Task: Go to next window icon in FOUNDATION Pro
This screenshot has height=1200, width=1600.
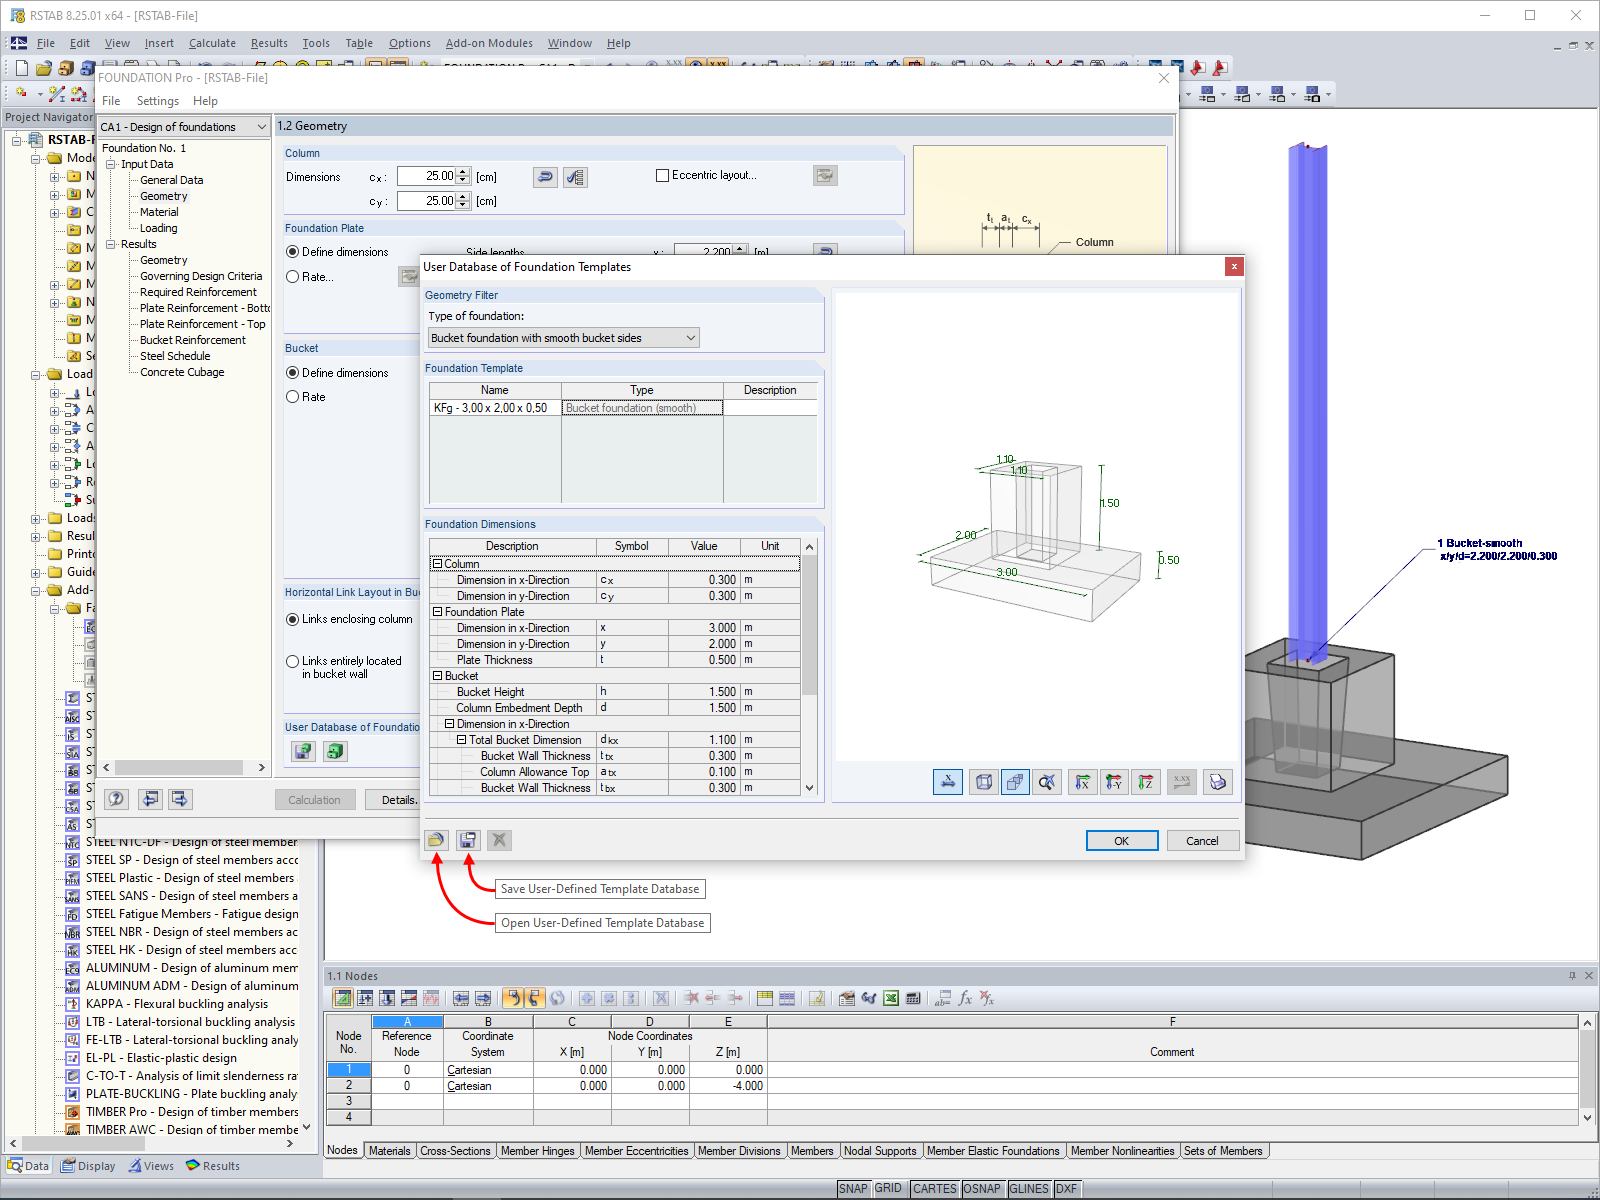Action: [x=180, y=799]
